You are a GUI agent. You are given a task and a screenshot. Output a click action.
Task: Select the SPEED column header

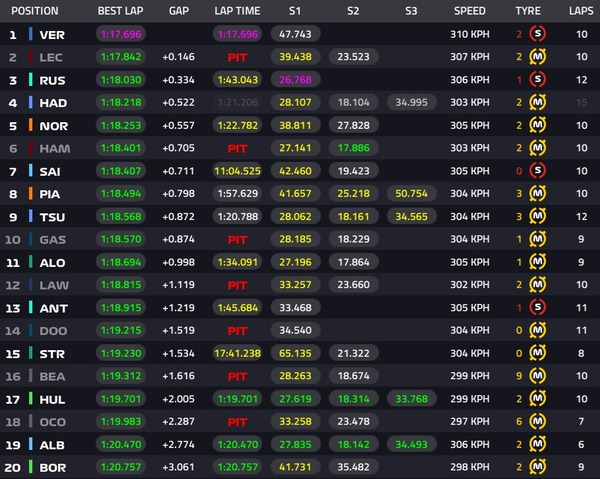(469, 11)
